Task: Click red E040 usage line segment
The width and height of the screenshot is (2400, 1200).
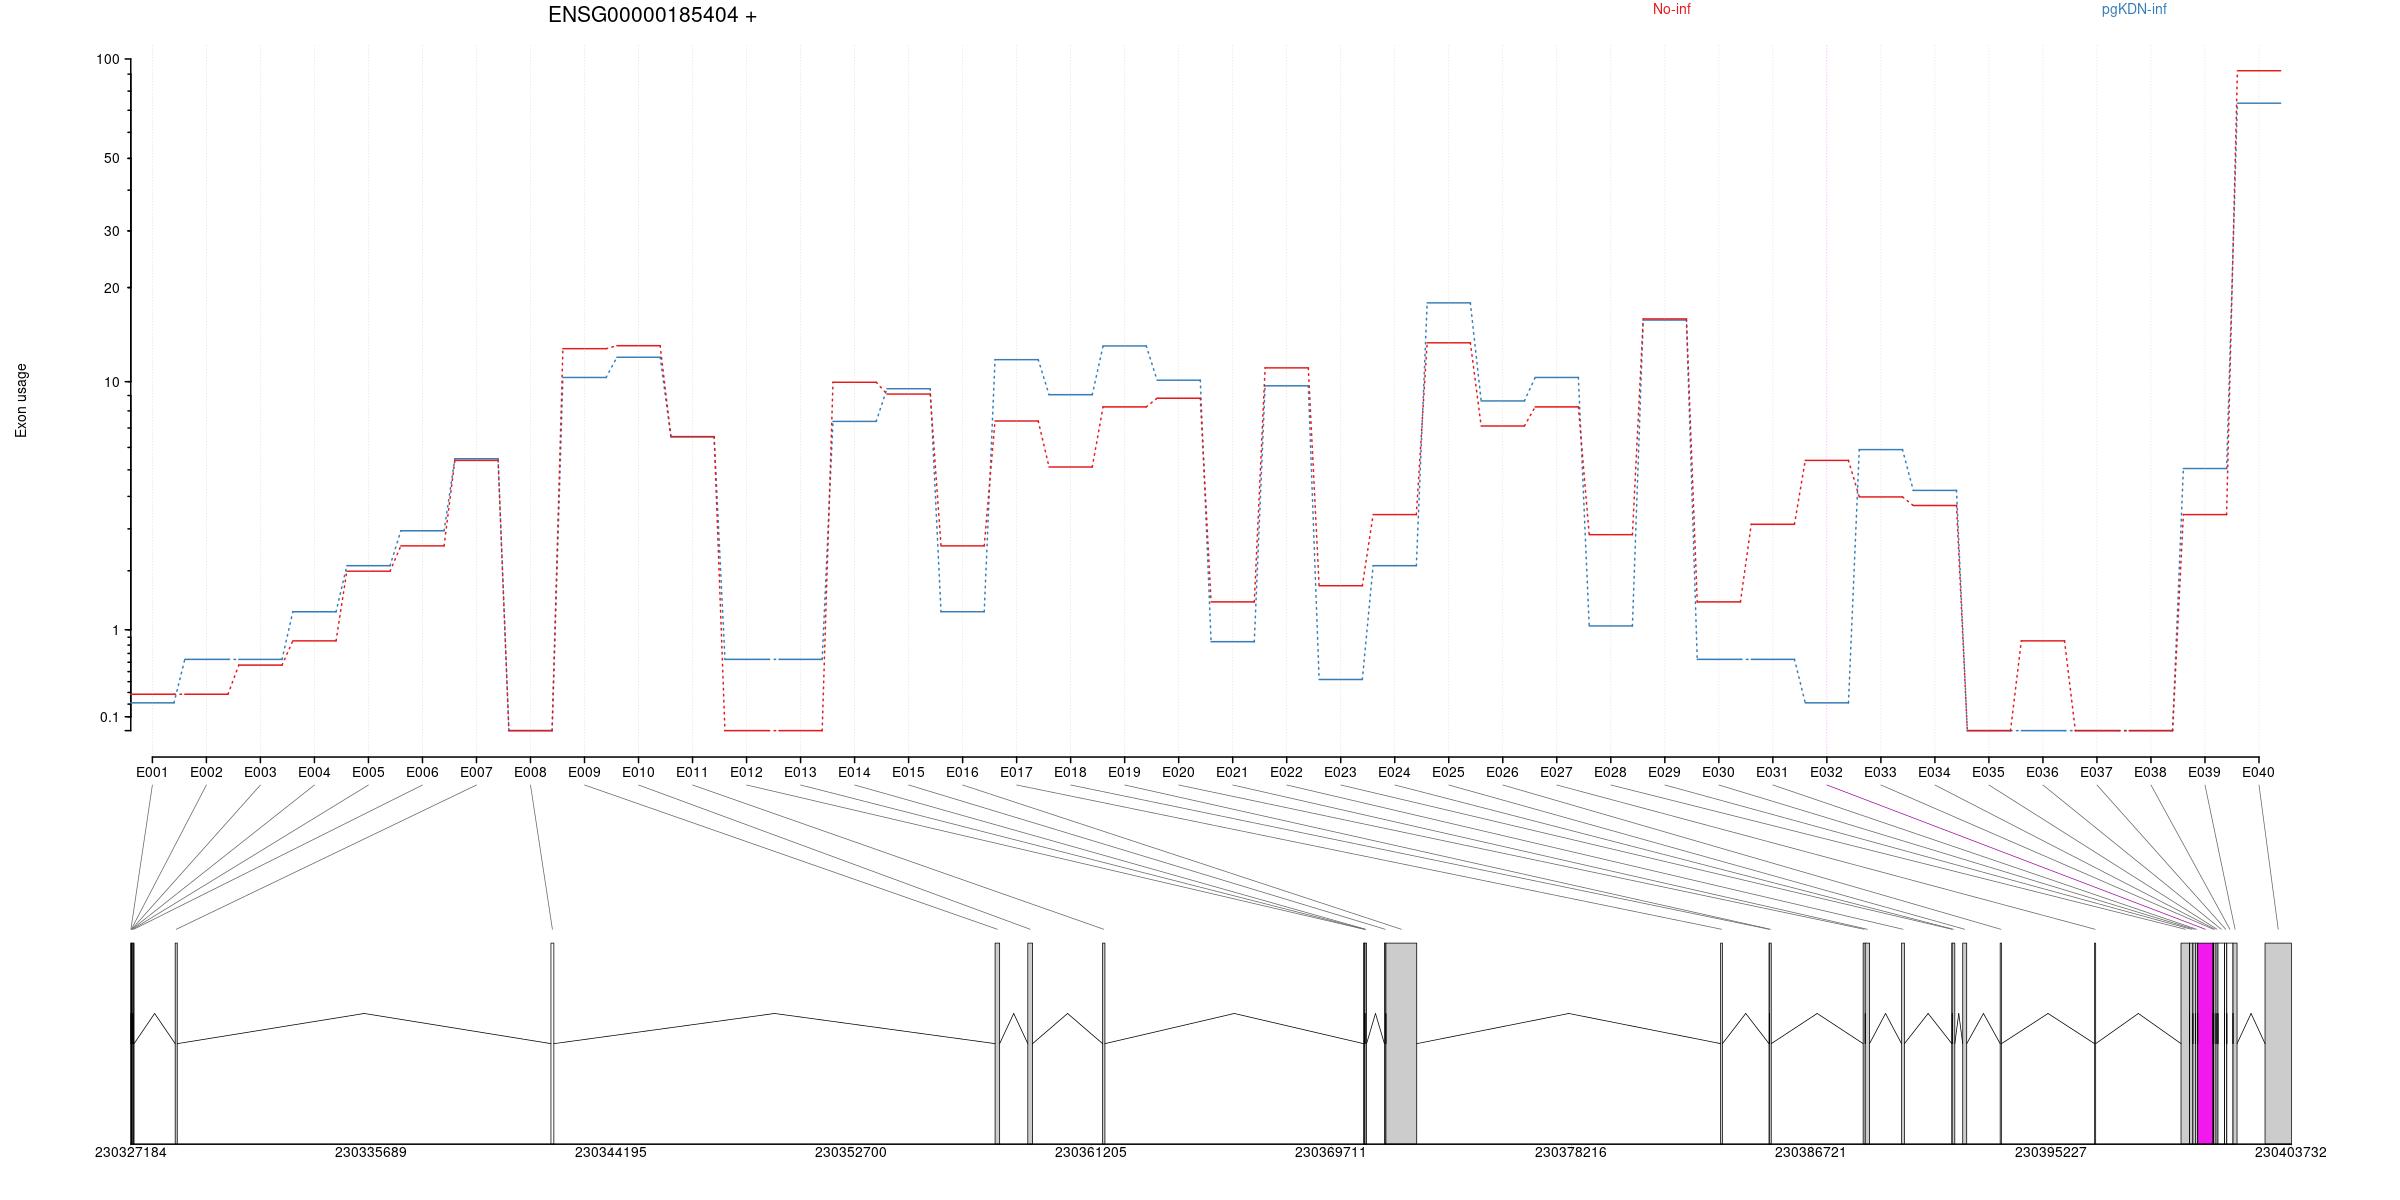Action: pos(2258,71)
